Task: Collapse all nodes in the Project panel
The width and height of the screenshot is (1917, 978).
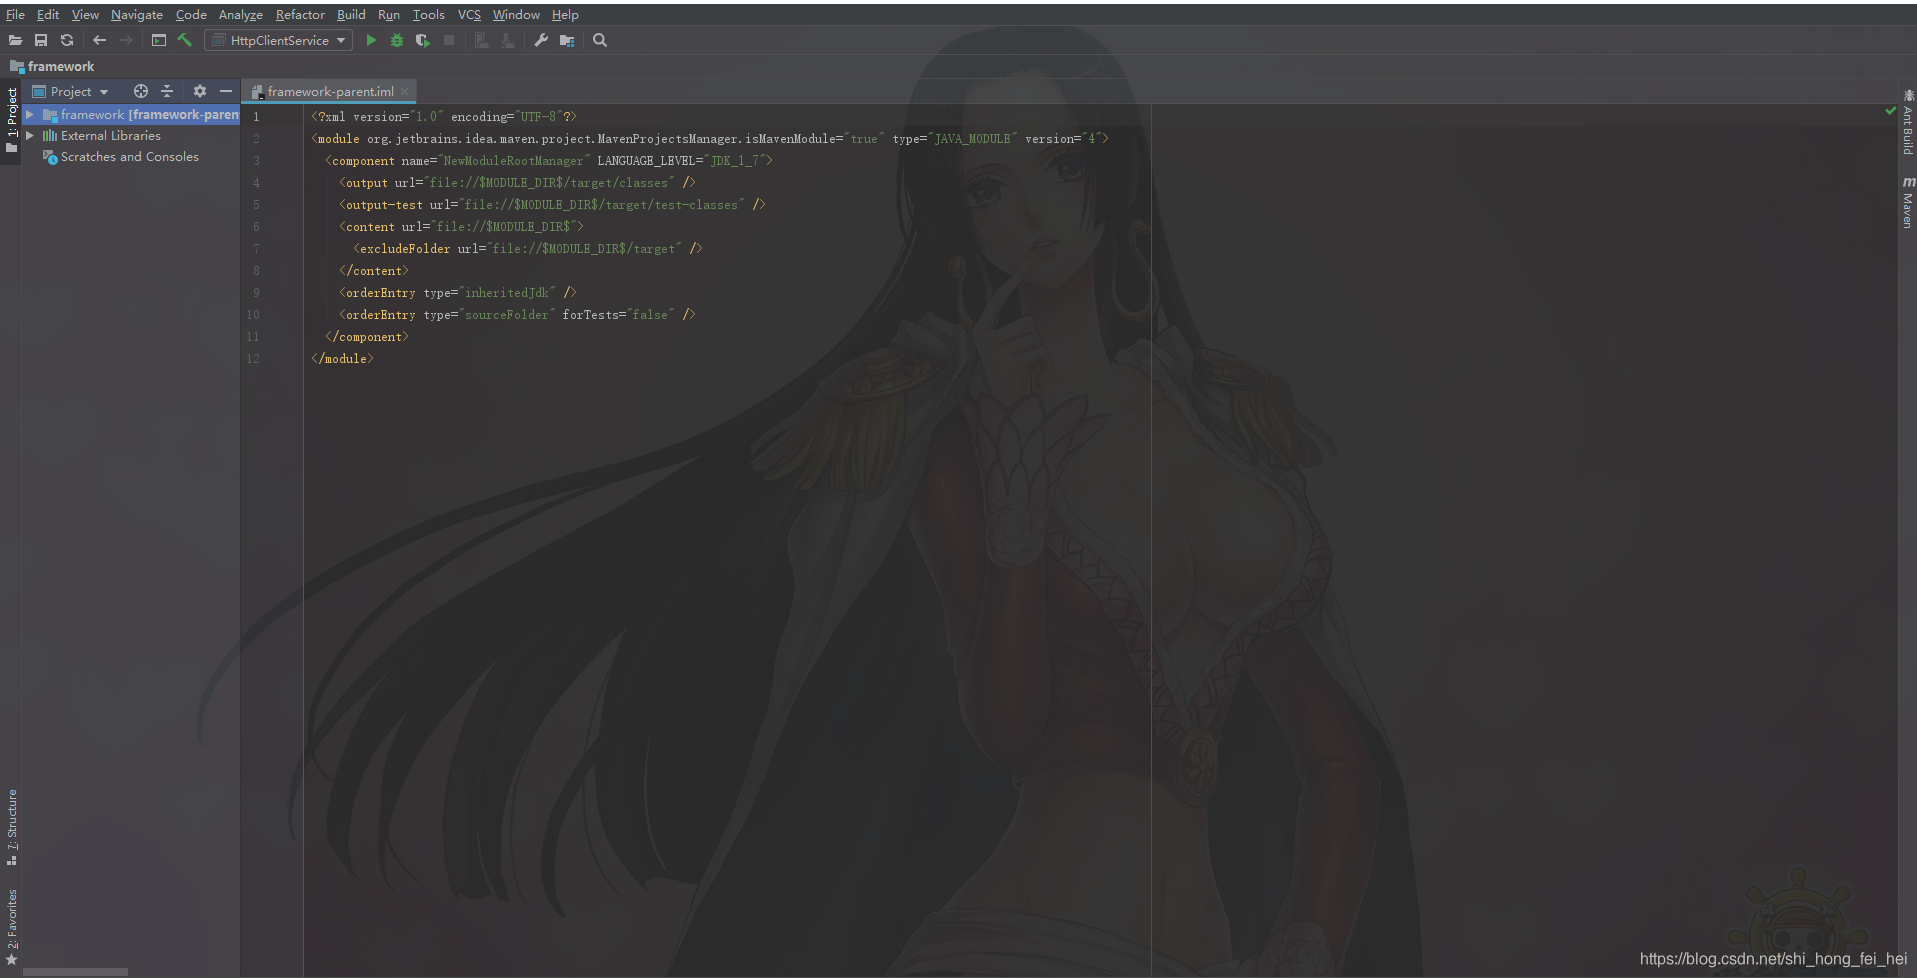Action: click(167, 91)
